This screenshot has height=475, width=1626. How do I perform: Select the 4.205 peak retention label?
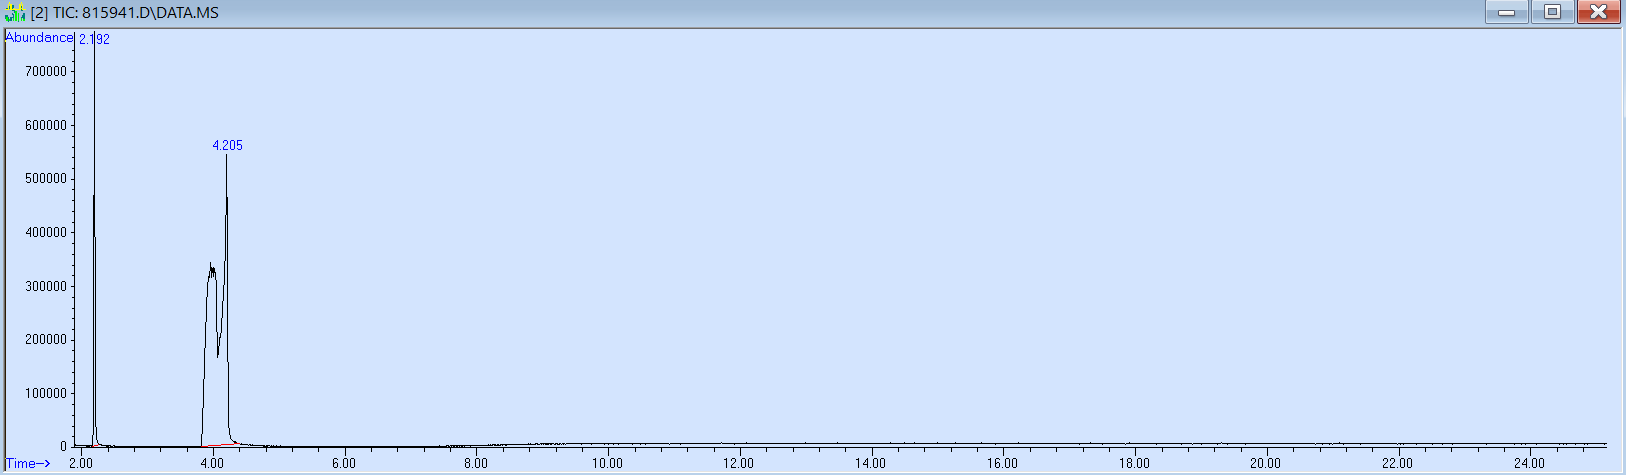[x=227, y=146]
